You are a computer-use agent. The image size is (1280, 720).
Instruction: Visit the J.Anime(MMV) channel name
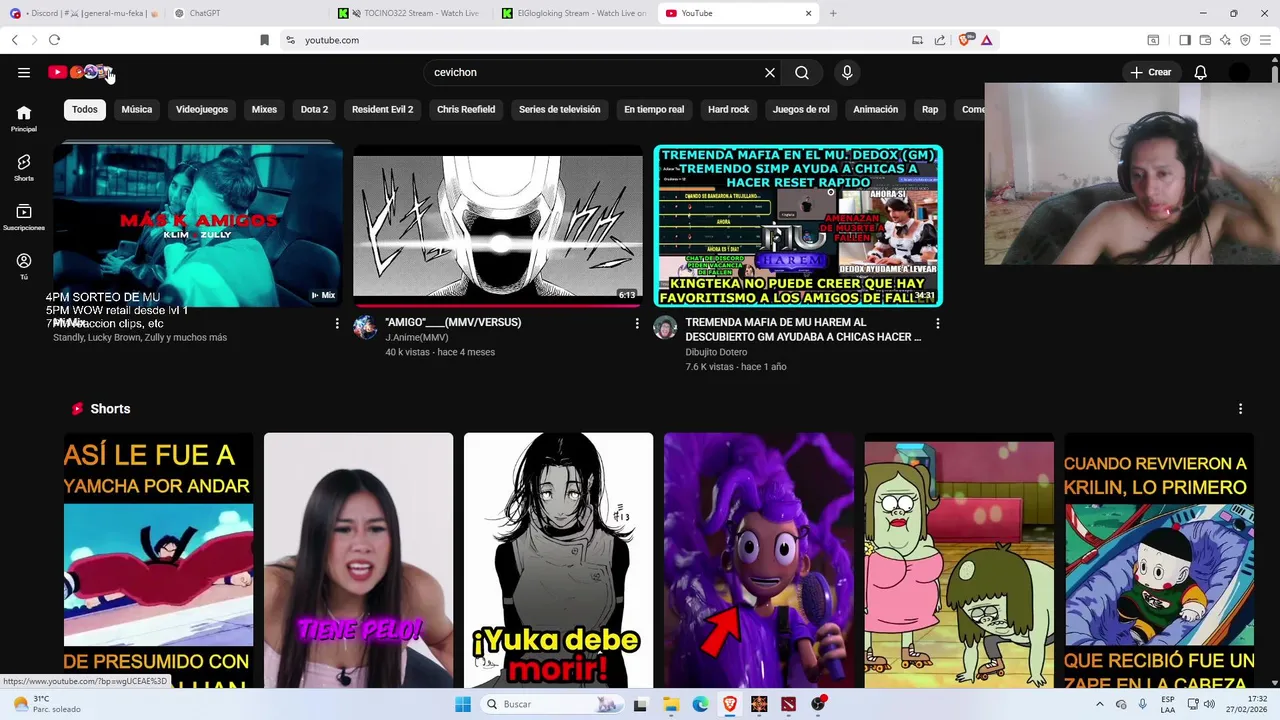417,337
